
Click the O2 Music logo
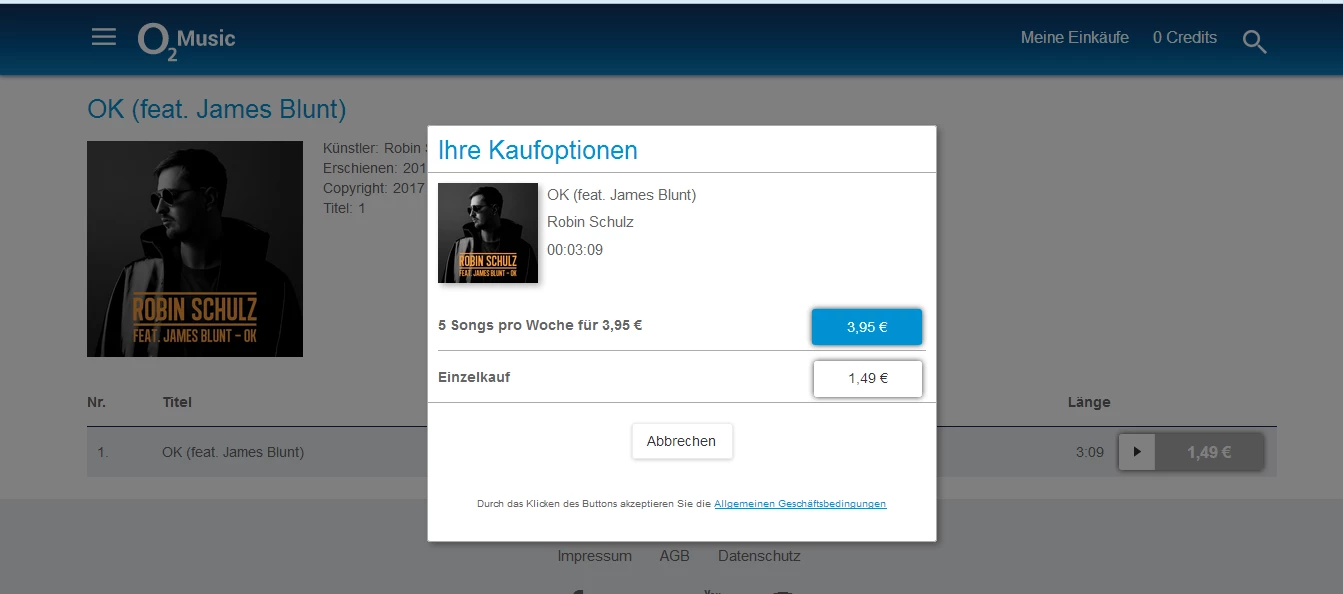coord(187,41)
